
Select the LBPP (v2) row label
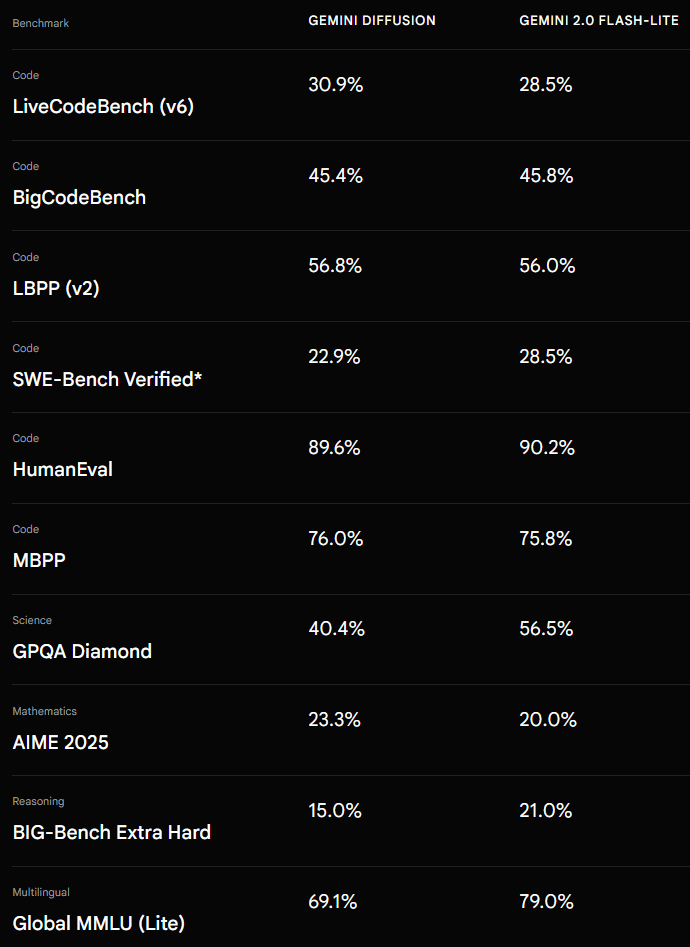pyautogui.click(x=56, y=288)
